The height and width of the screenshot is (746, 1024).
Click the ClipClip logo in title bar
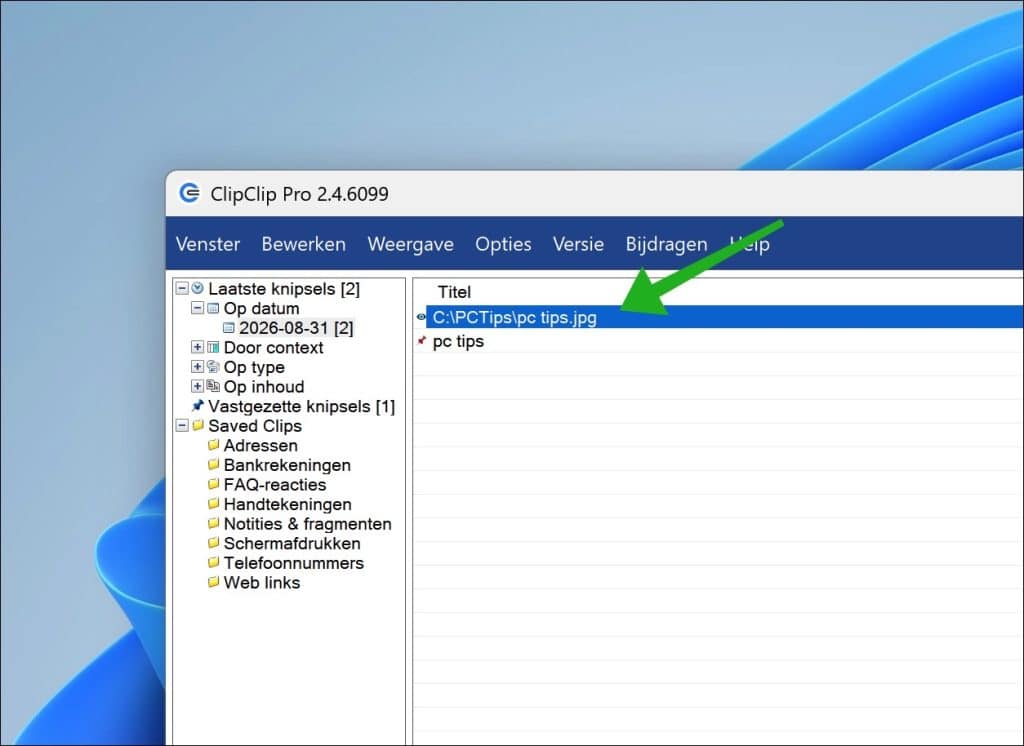(x=189, y=193)
